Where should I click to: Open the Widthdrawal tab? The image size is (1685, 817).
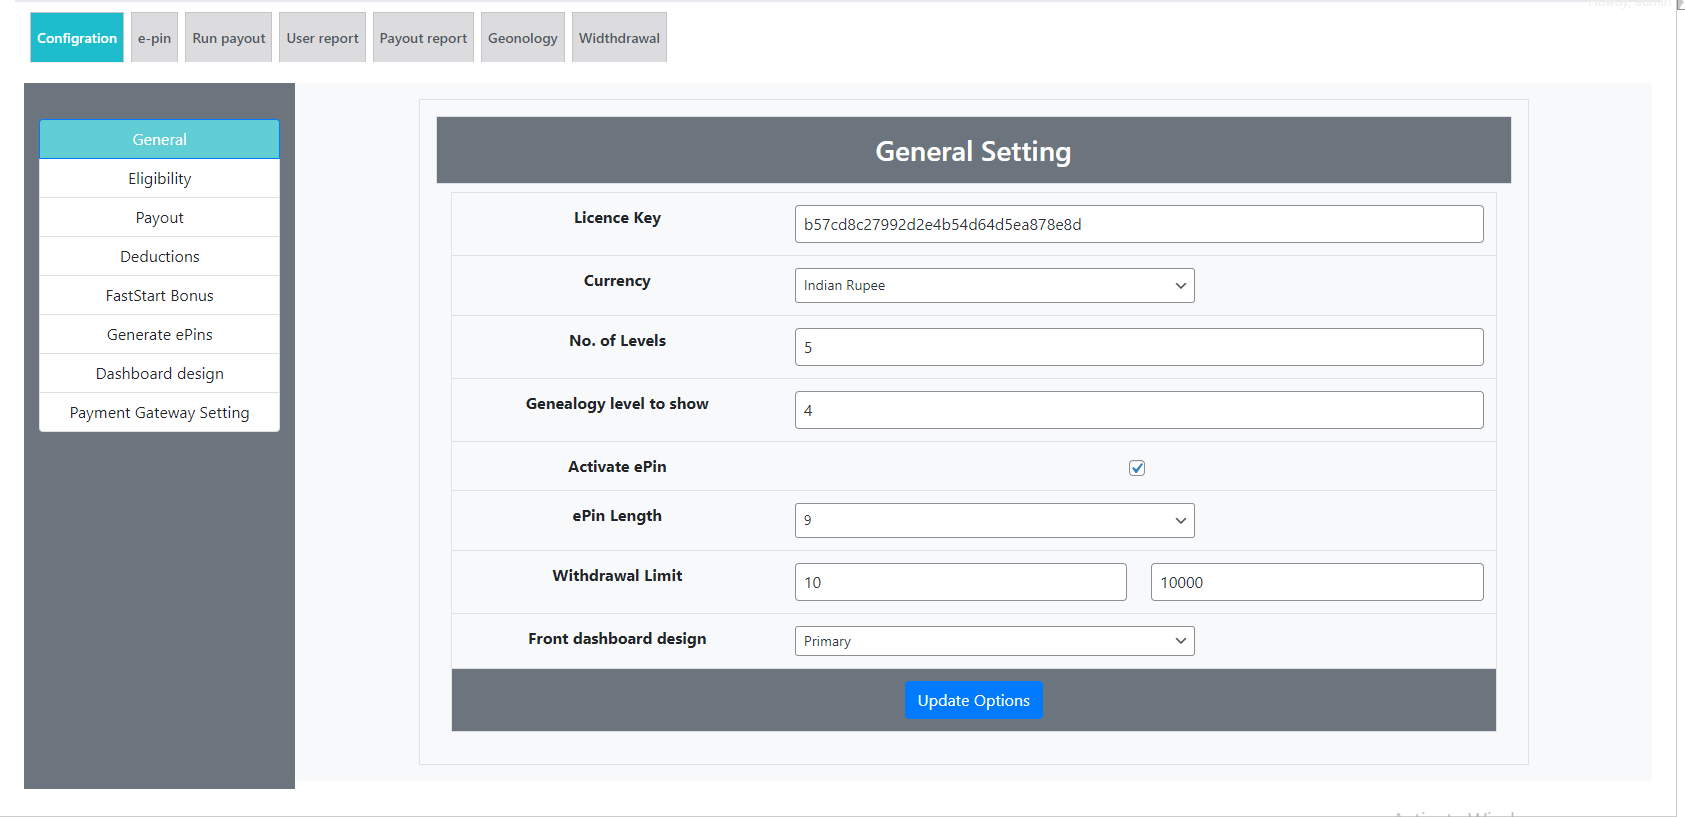pyautogui.click(x=619, y=38)
